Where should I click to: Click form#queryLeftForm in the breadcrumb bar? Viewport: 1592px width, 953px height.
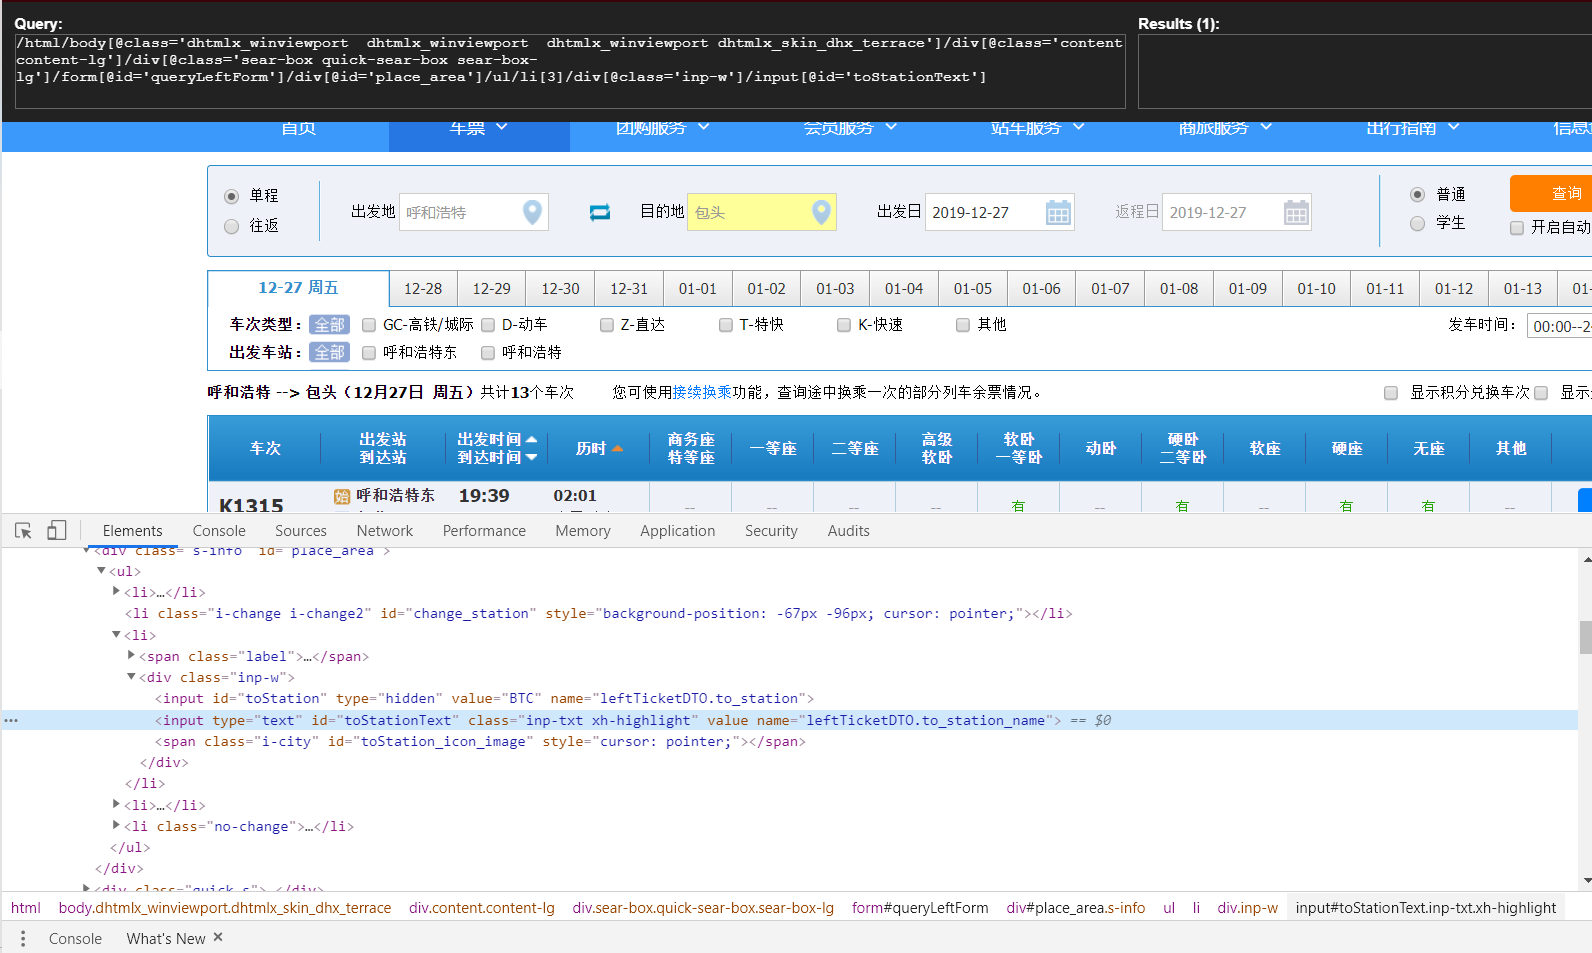(x=920, y=908)
